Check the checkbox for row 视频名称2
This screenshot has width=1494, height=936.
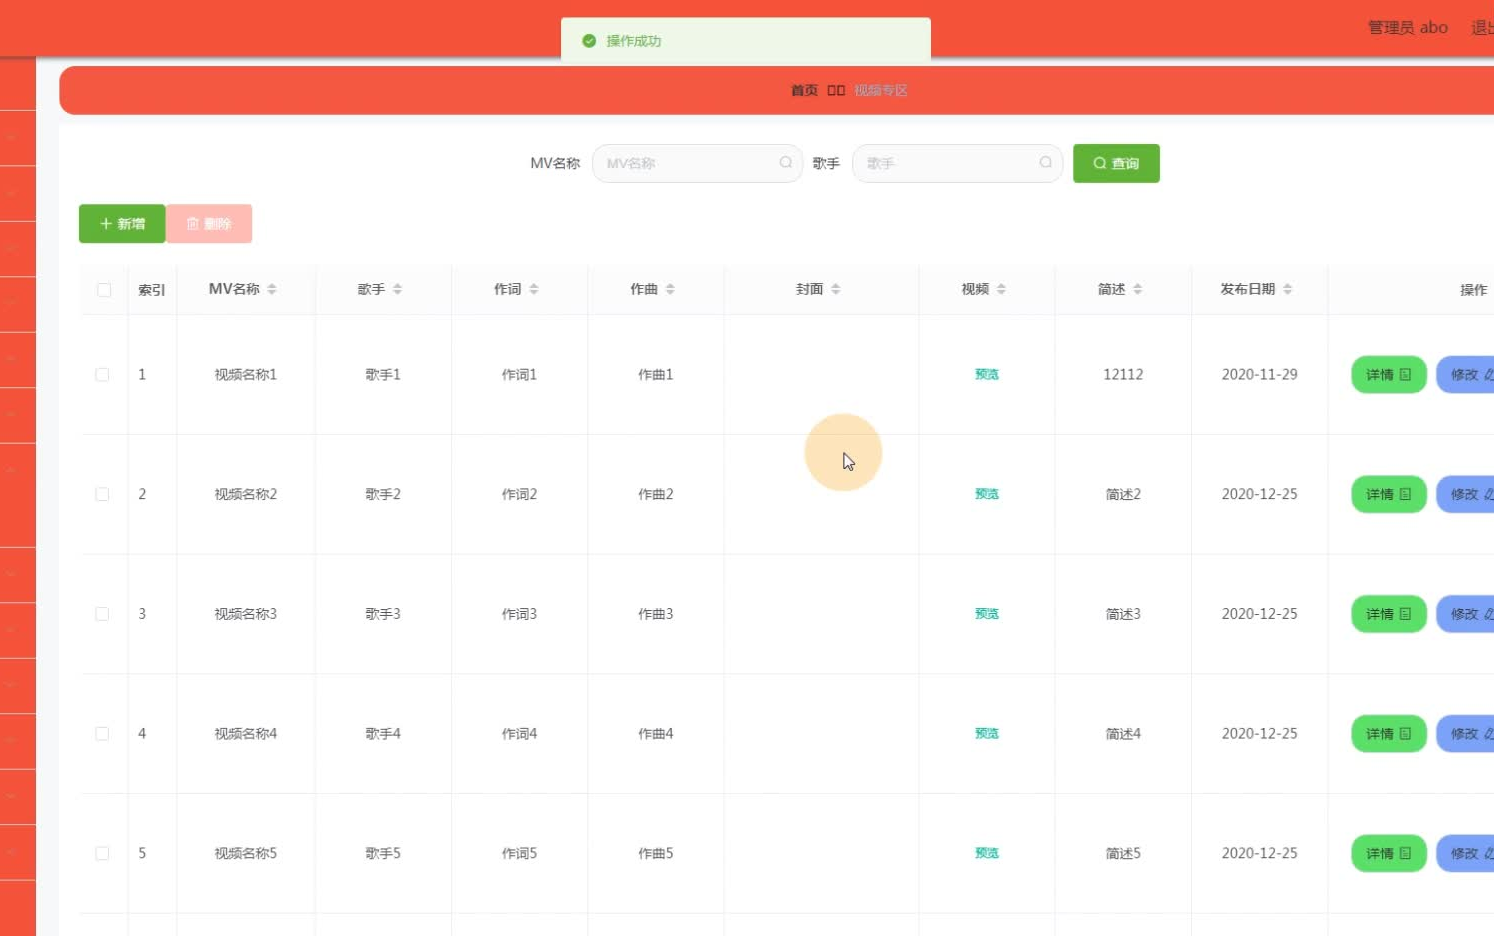(x=102, y=494)
